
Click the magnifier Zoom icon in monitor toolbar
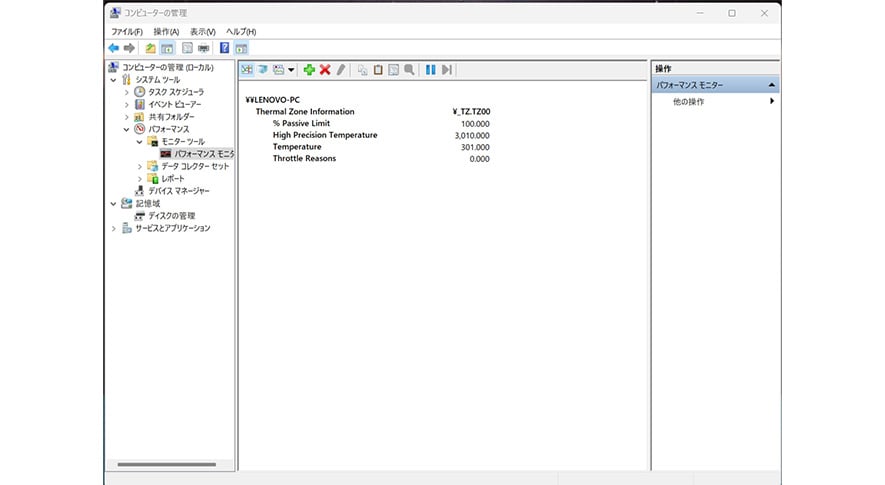409,69
